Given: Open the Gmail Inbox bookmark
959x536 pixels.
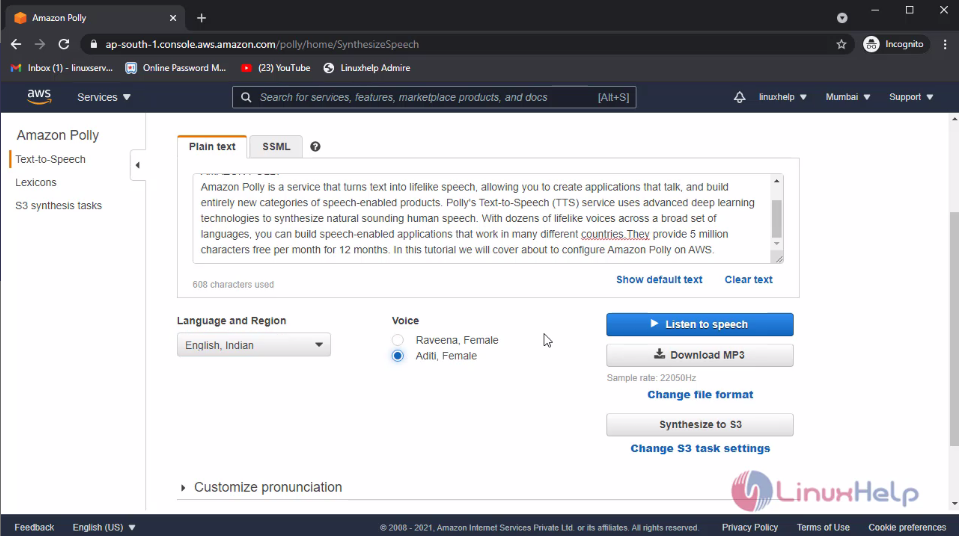Looking at the screenshot, I should pos(62,68).
